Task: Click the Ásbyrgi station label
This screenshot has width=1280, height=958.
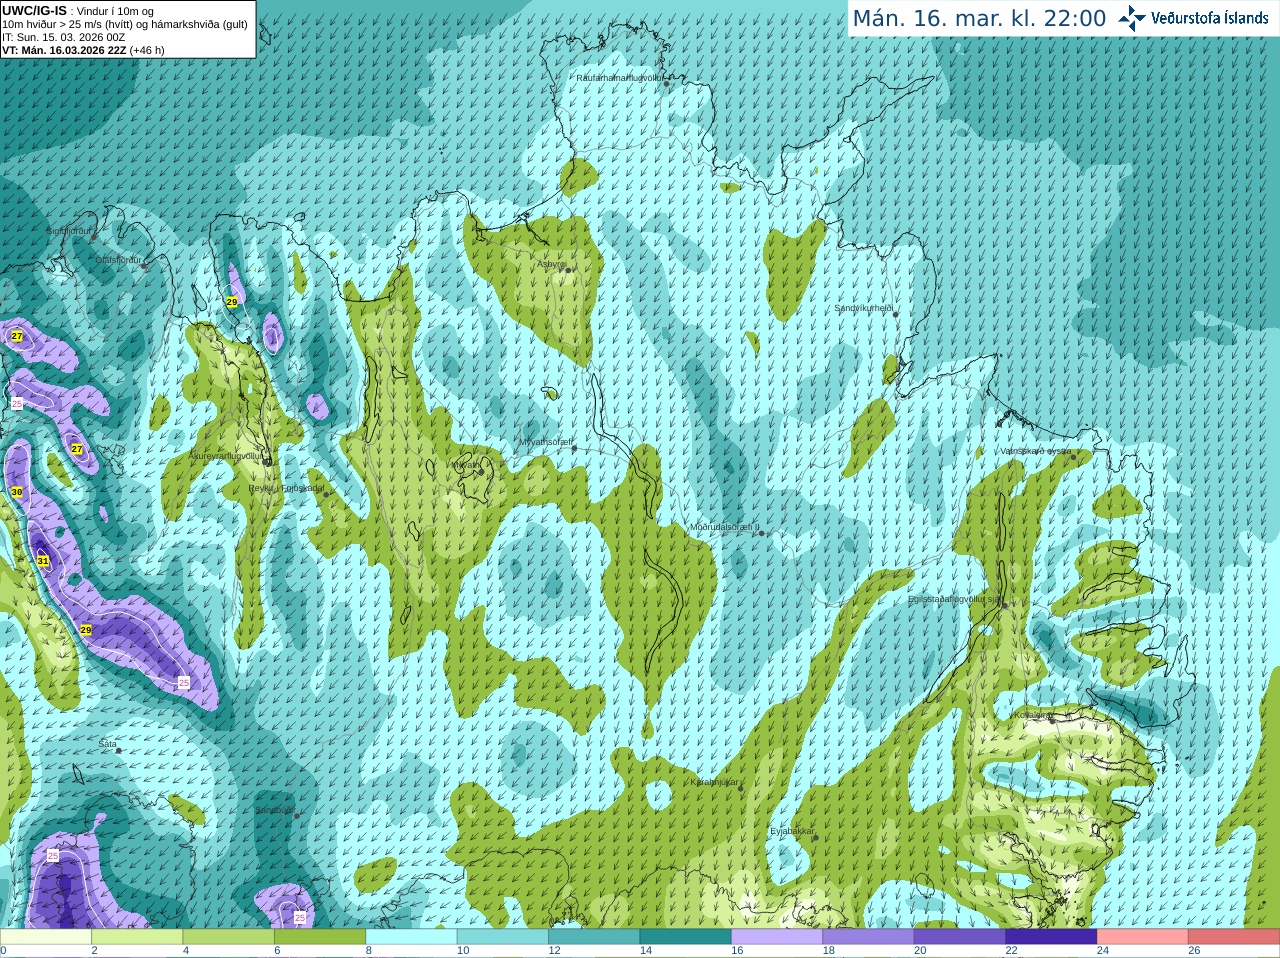Action: (x=551, y=264)
